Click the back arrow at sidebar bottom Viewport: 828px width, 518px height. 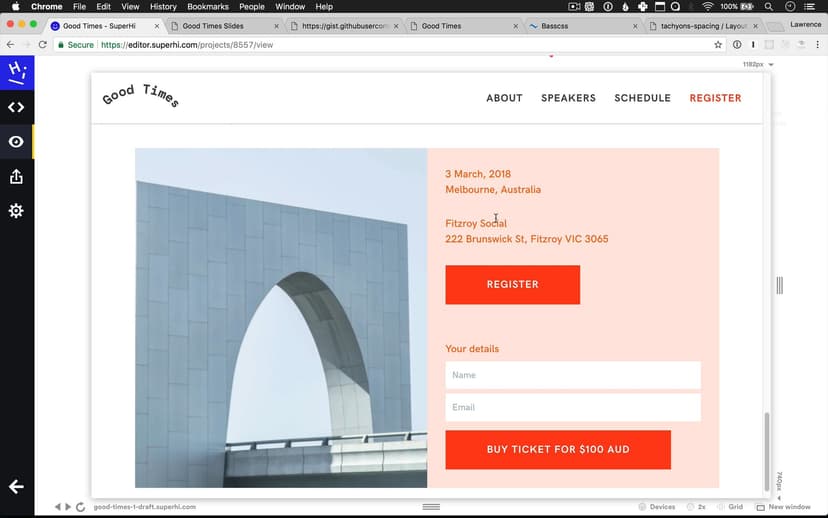point(16,486)
